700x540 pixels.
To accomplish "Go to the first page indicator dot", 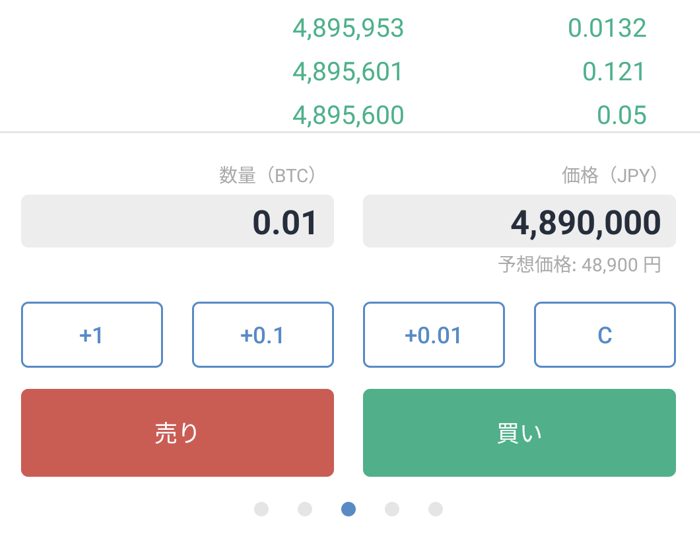I will (x=261, y=509).
